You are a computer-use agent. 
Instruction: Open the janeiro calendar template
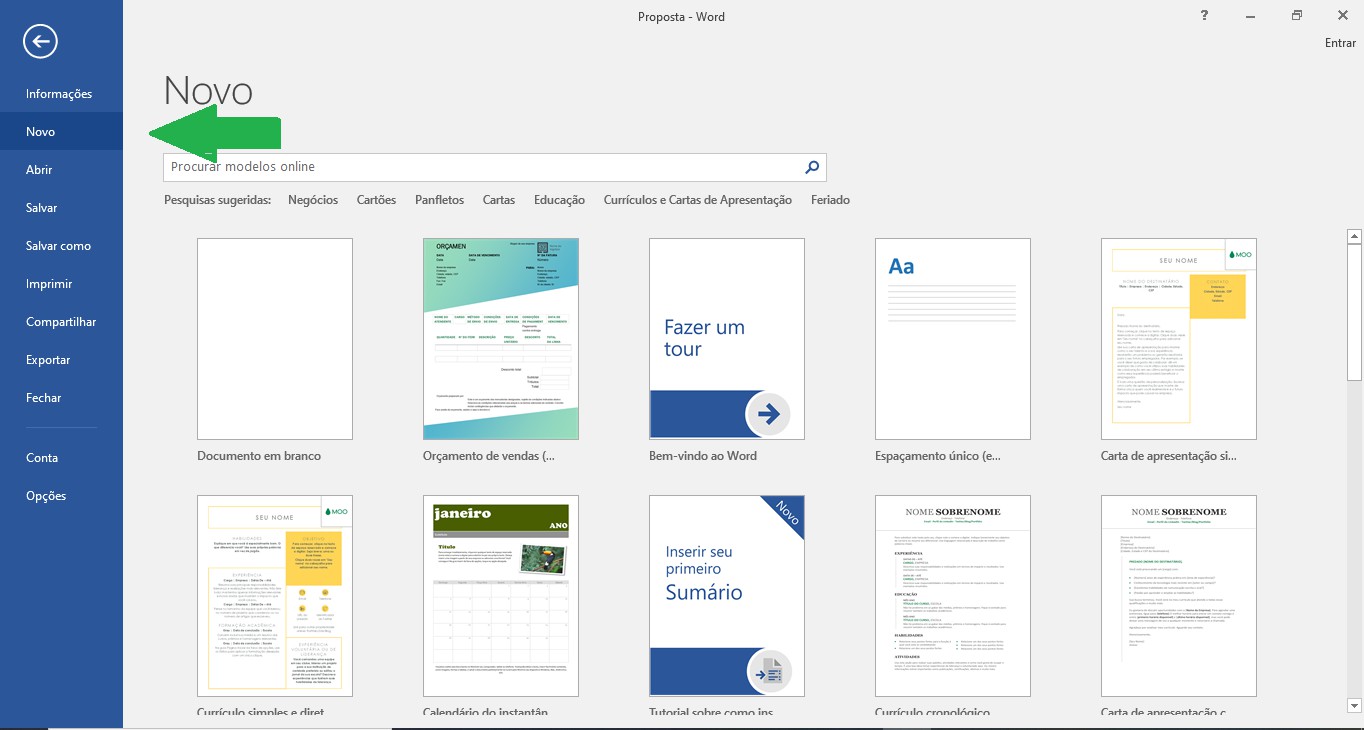(x=501, y=596)
